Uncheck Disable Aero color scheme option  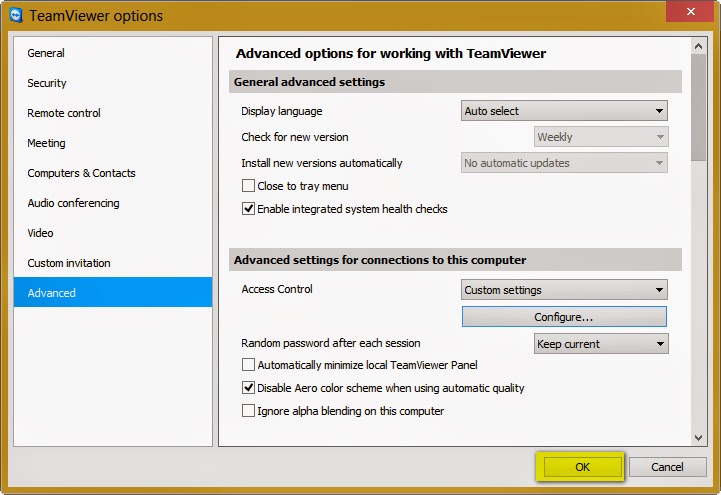[x=248, y=388]
